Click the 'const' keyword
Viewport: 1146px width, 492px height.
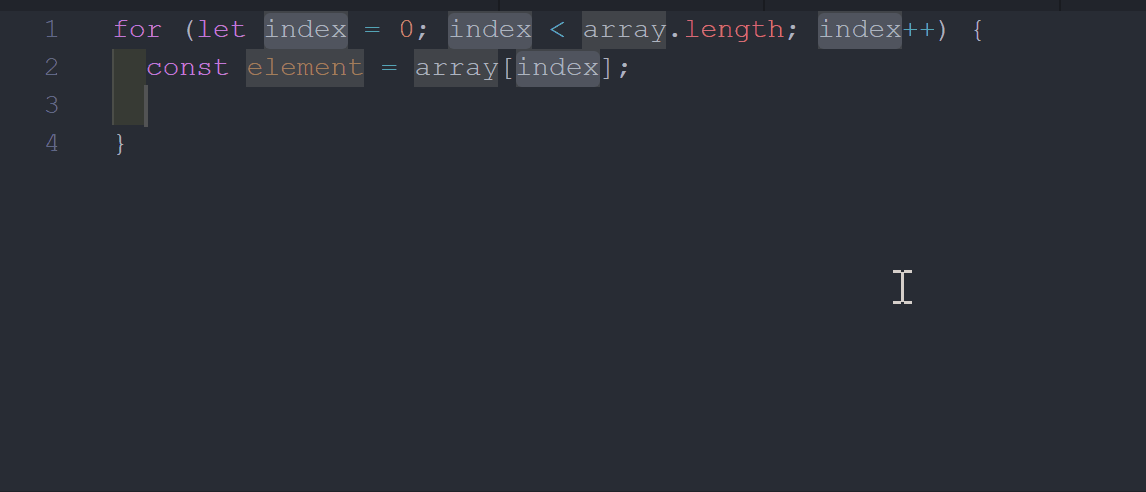188,68
